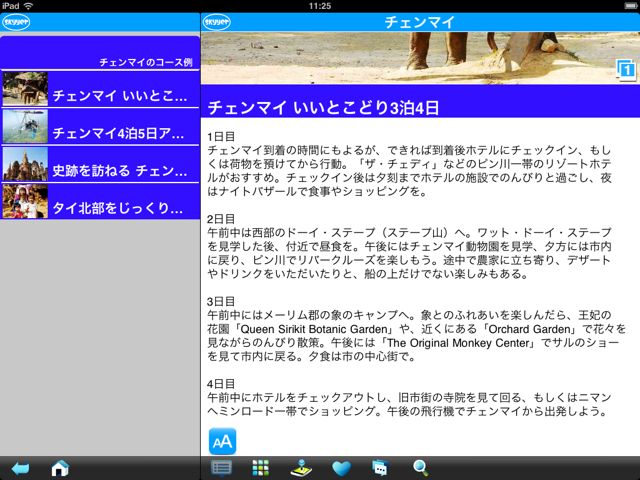Image resolution: width=640 pixels, height=480 pixels.
Task: Tap the heart favorites icon
Action: point(341,468)
